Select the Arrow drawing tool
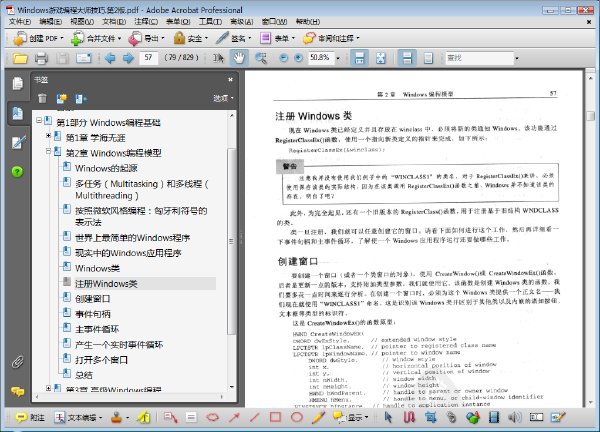The height and width of the screenshot is (432, 600). coord(234,417)
